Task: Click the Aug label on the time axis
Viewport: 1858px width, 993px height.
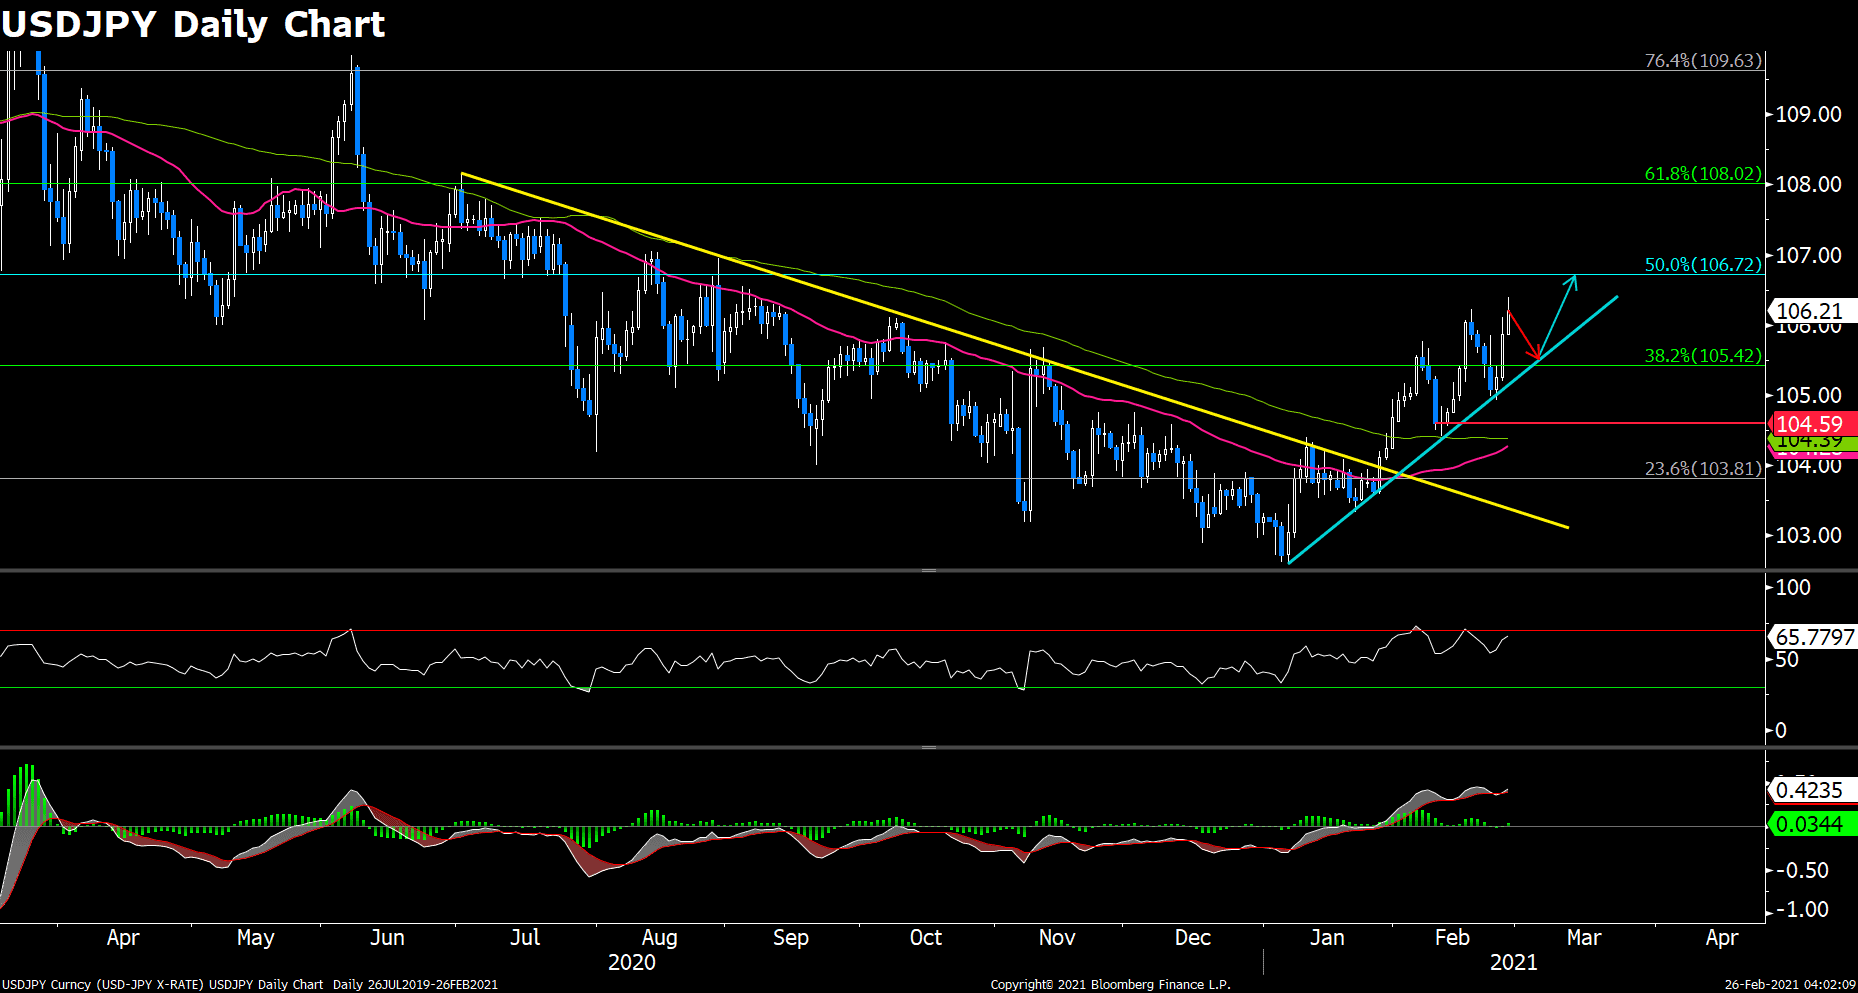Action: [x=659, y=938]
